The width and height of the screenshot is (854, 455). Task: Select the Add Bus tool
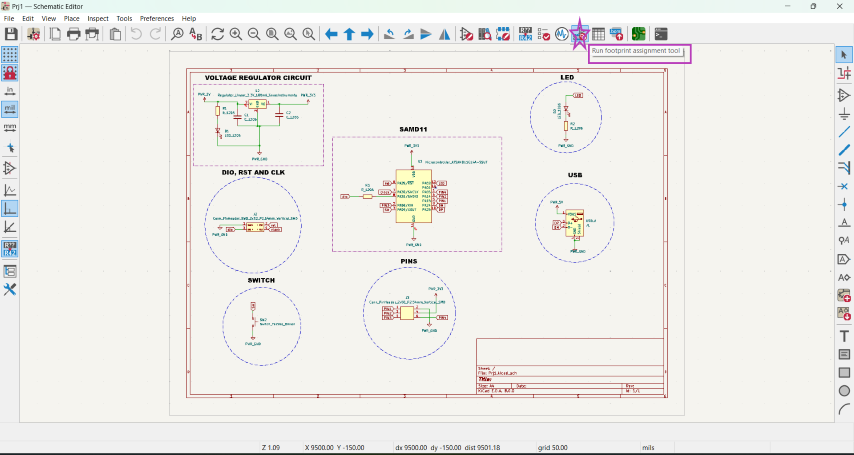(x=844, y=150)
